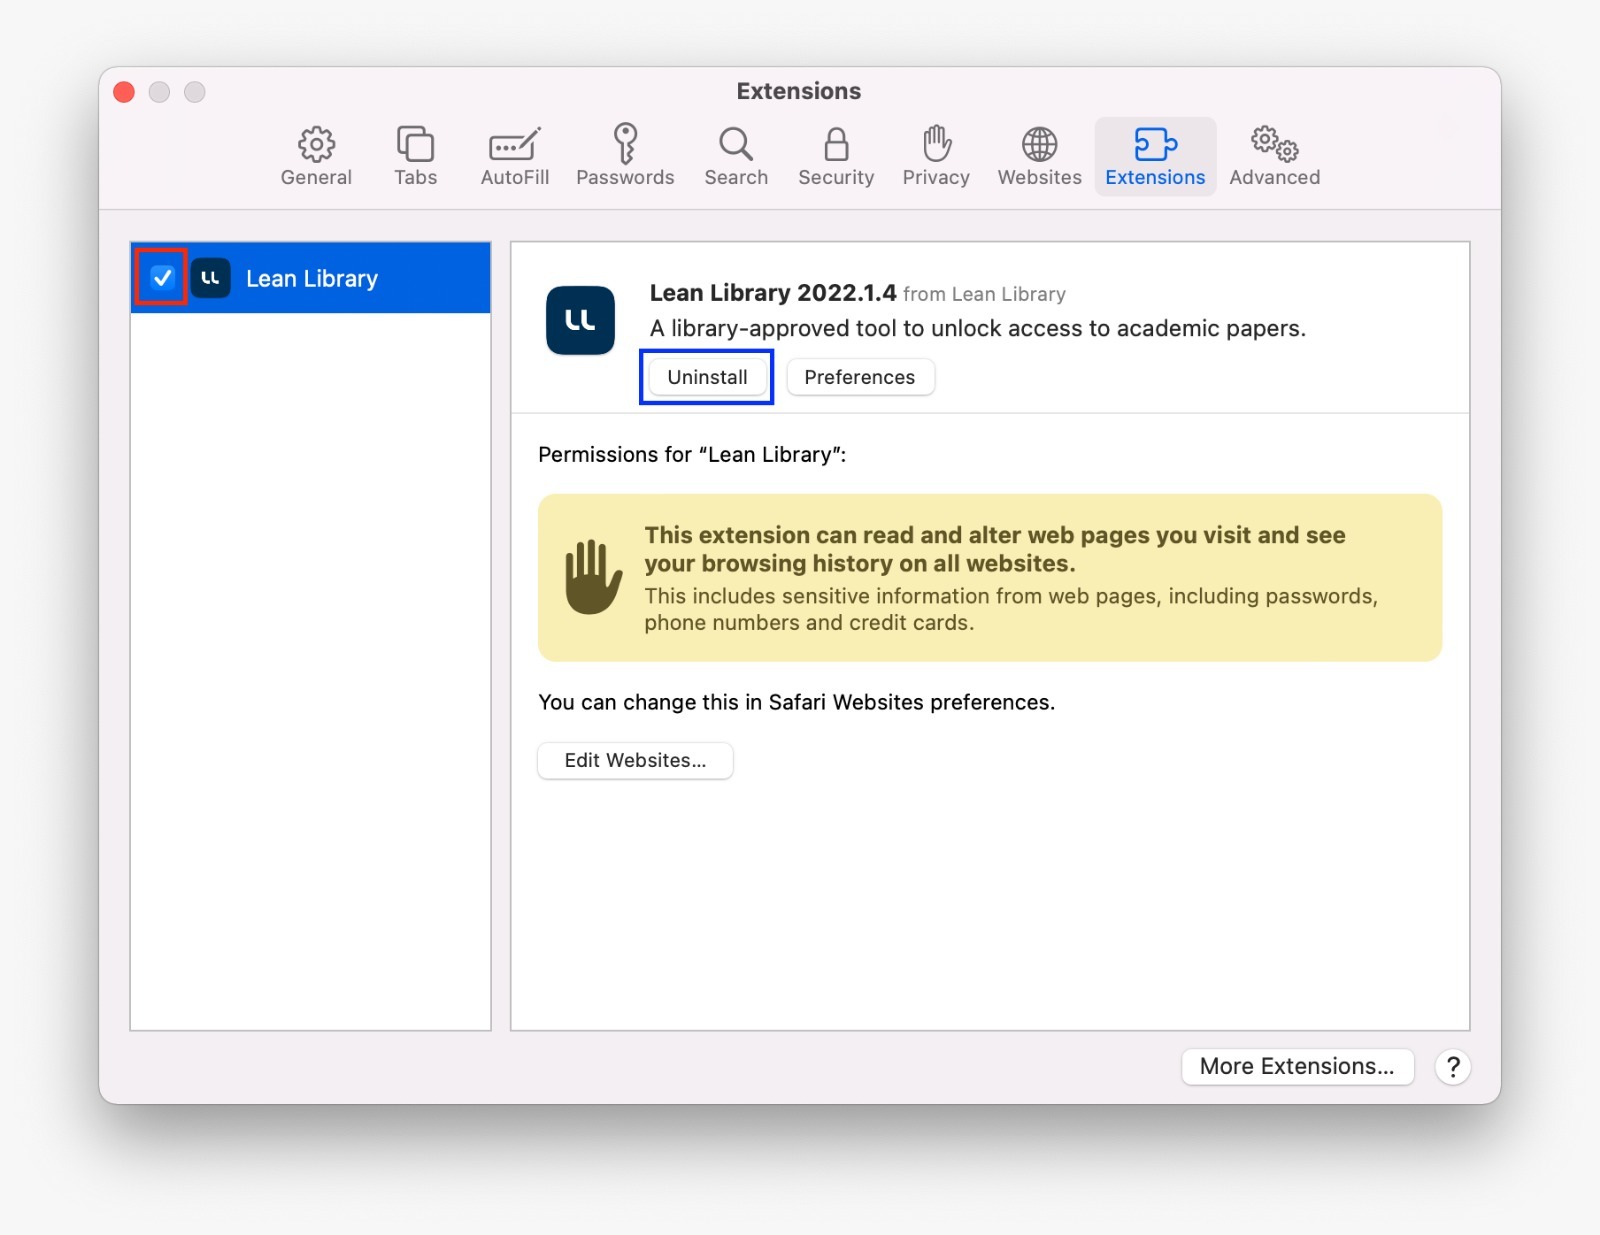
Task: Open the Advanced preferences pane
Action: pyautogui.click(x=1274, y=157)
